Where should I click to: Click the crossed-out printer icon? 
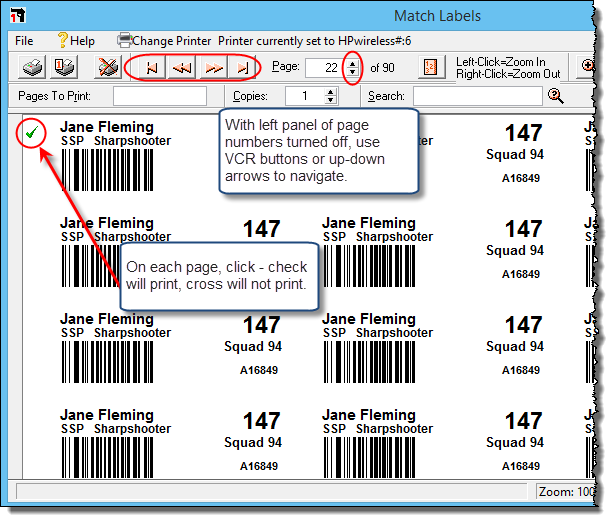tap(108, 67)
